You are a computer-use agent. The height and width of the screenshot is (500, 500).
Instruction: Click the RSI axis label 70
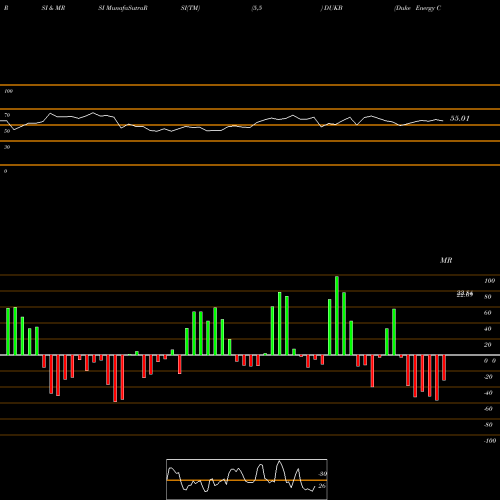point(7,115)
